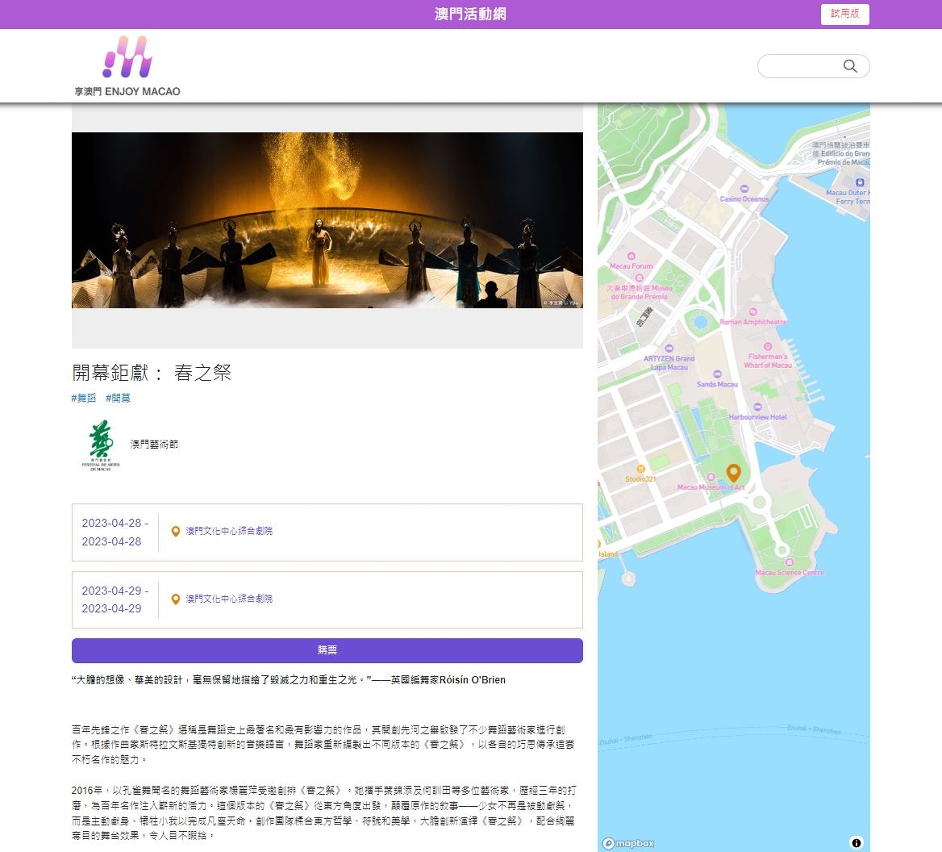Click Macao Science Centre map icon

790,561
